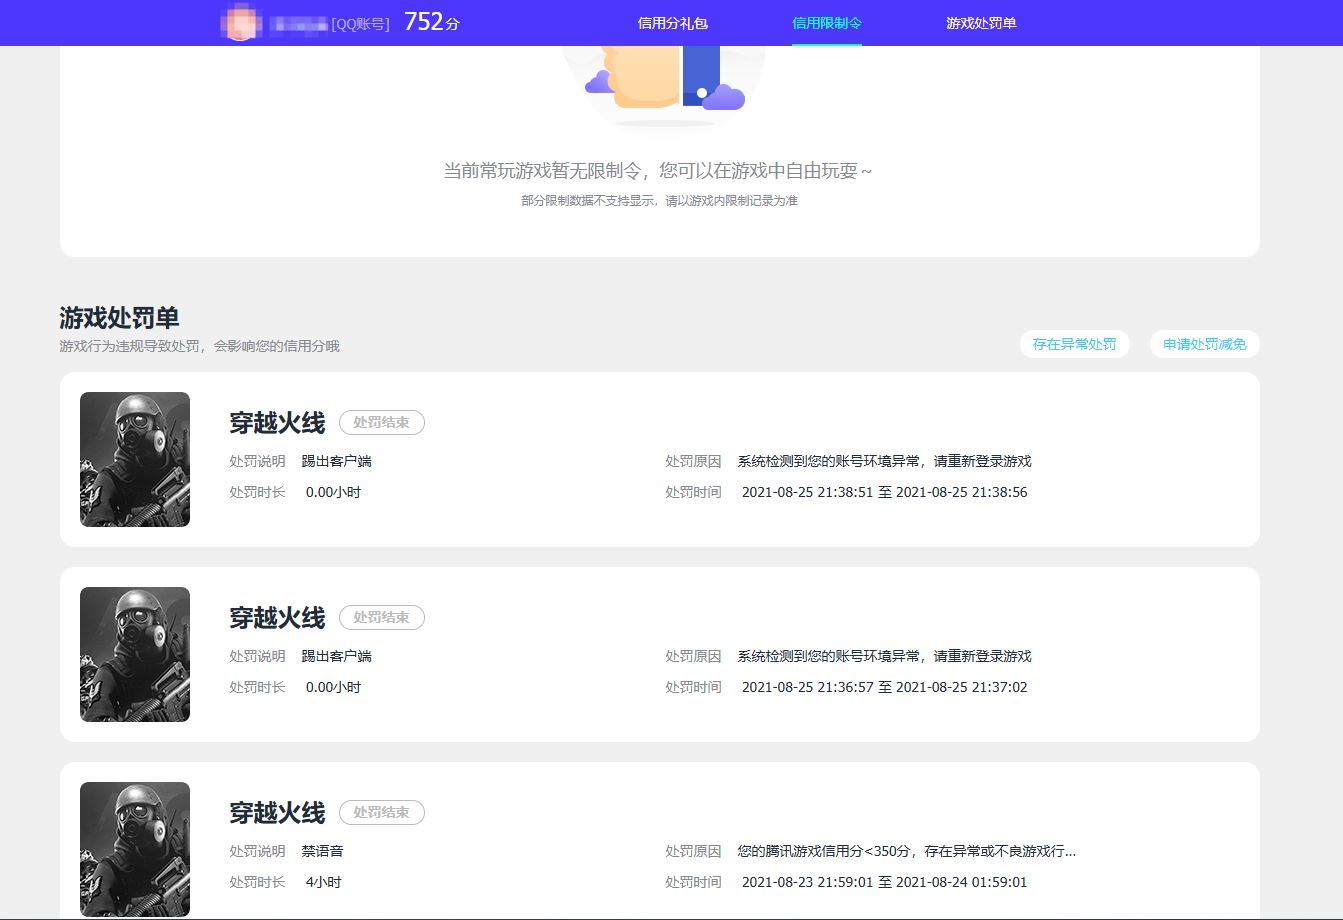
Task: Click 处罚结束 badge on the 禁语音 record
Action: coord(381,813)
